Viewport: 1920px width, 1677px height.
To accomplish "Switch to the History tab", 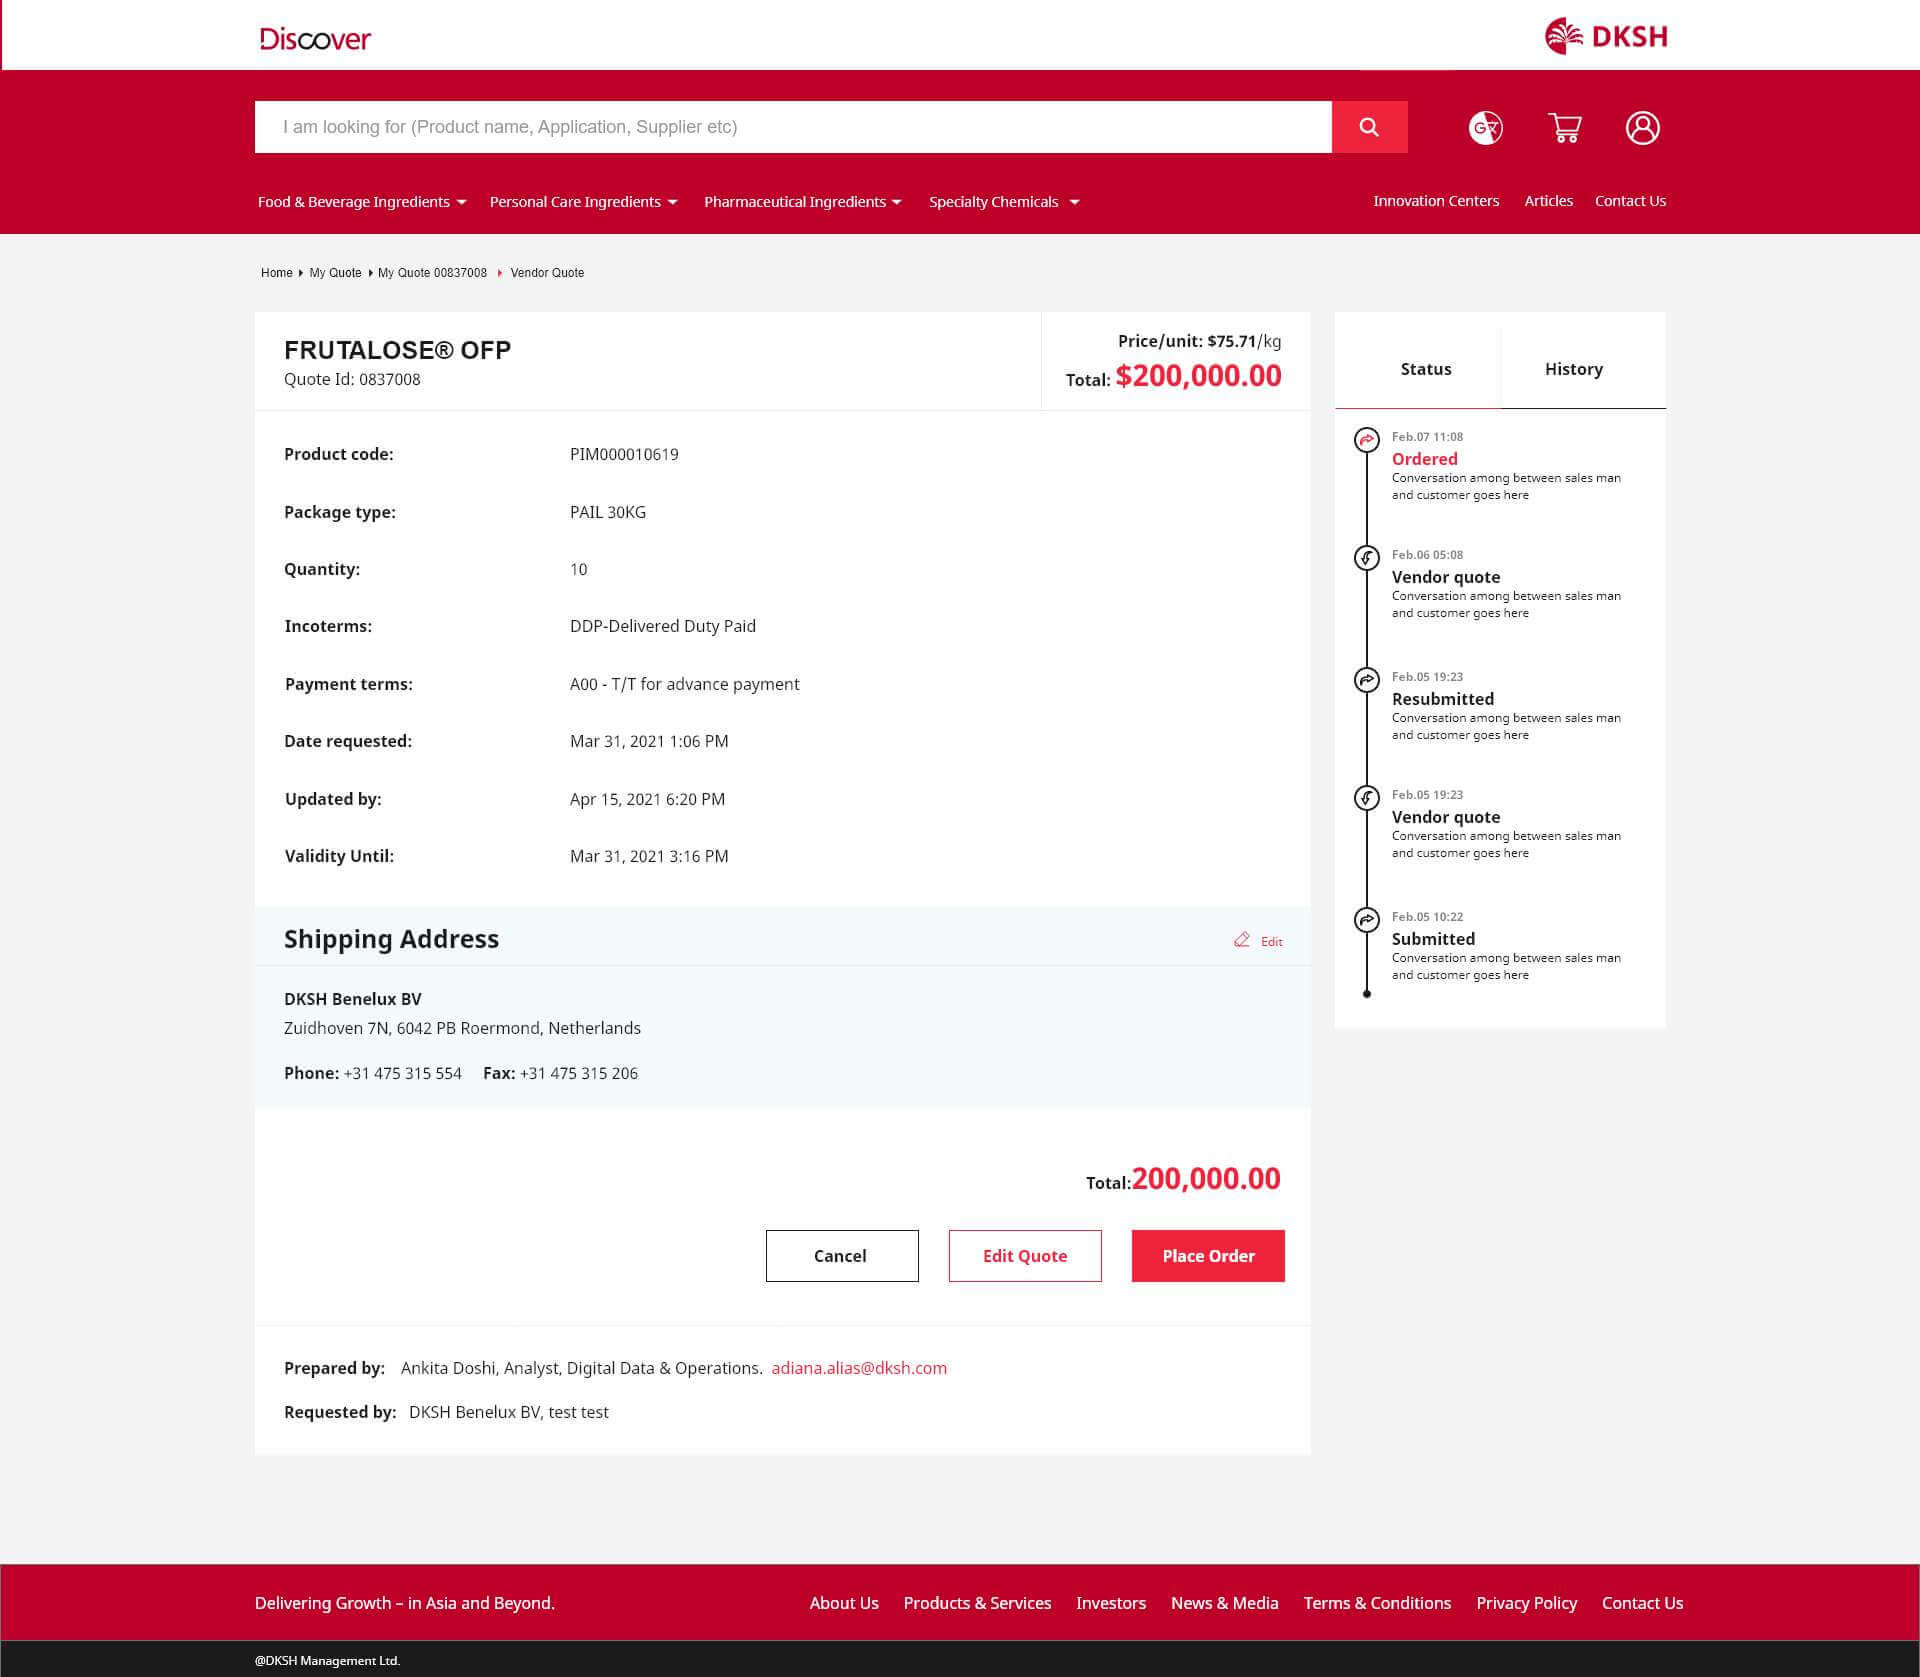I will click(1573, 369).
